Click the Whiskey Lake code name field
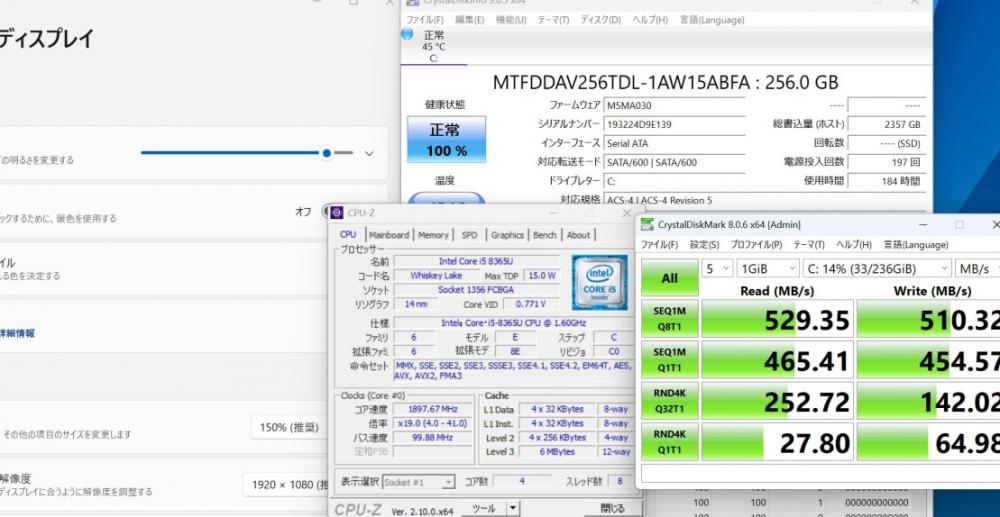The height and width of the screenshot is (517, 1000). pos(437,275)
